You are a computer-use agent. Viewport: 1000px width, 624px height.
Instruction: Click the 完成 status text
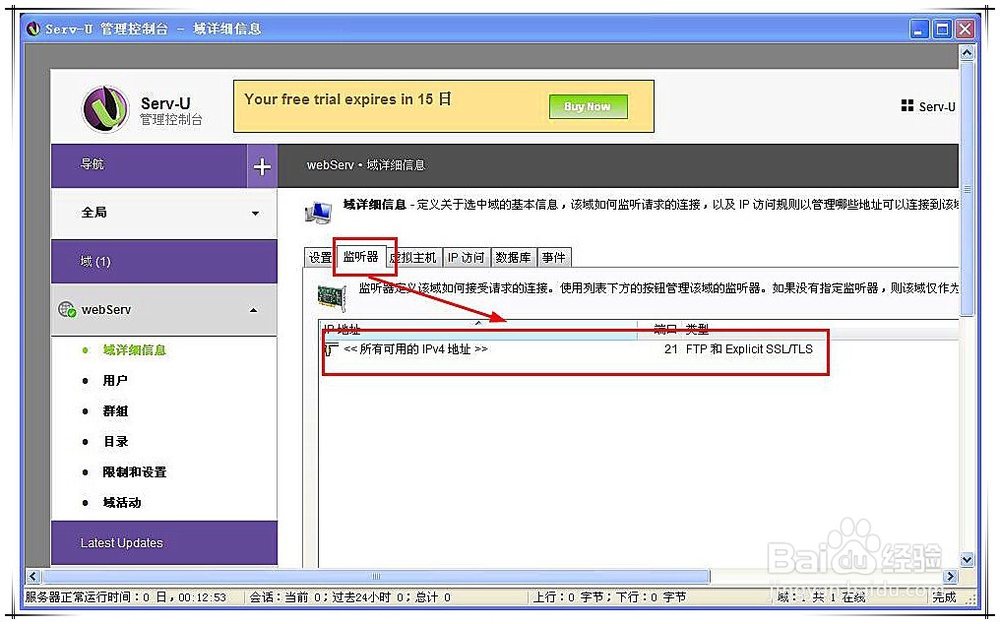pyautogui.click(x=944, y=598)
